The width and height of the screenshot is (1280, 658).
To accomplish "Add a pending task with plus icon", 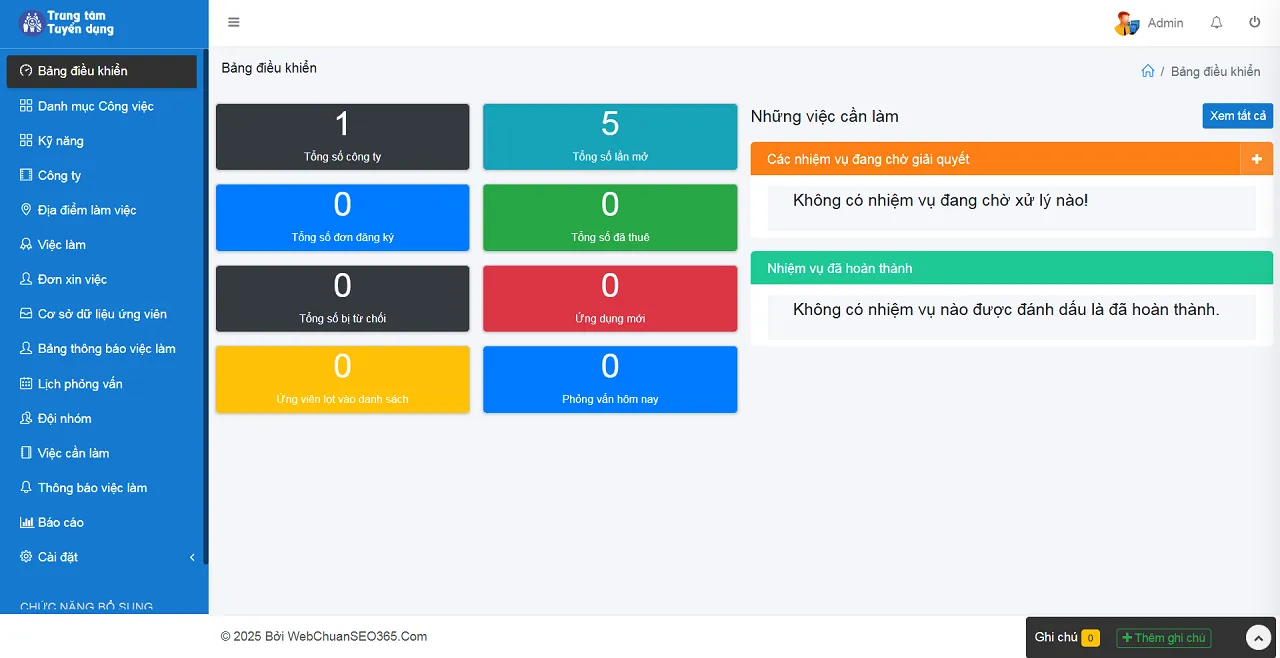I will tap(1256, 159).
